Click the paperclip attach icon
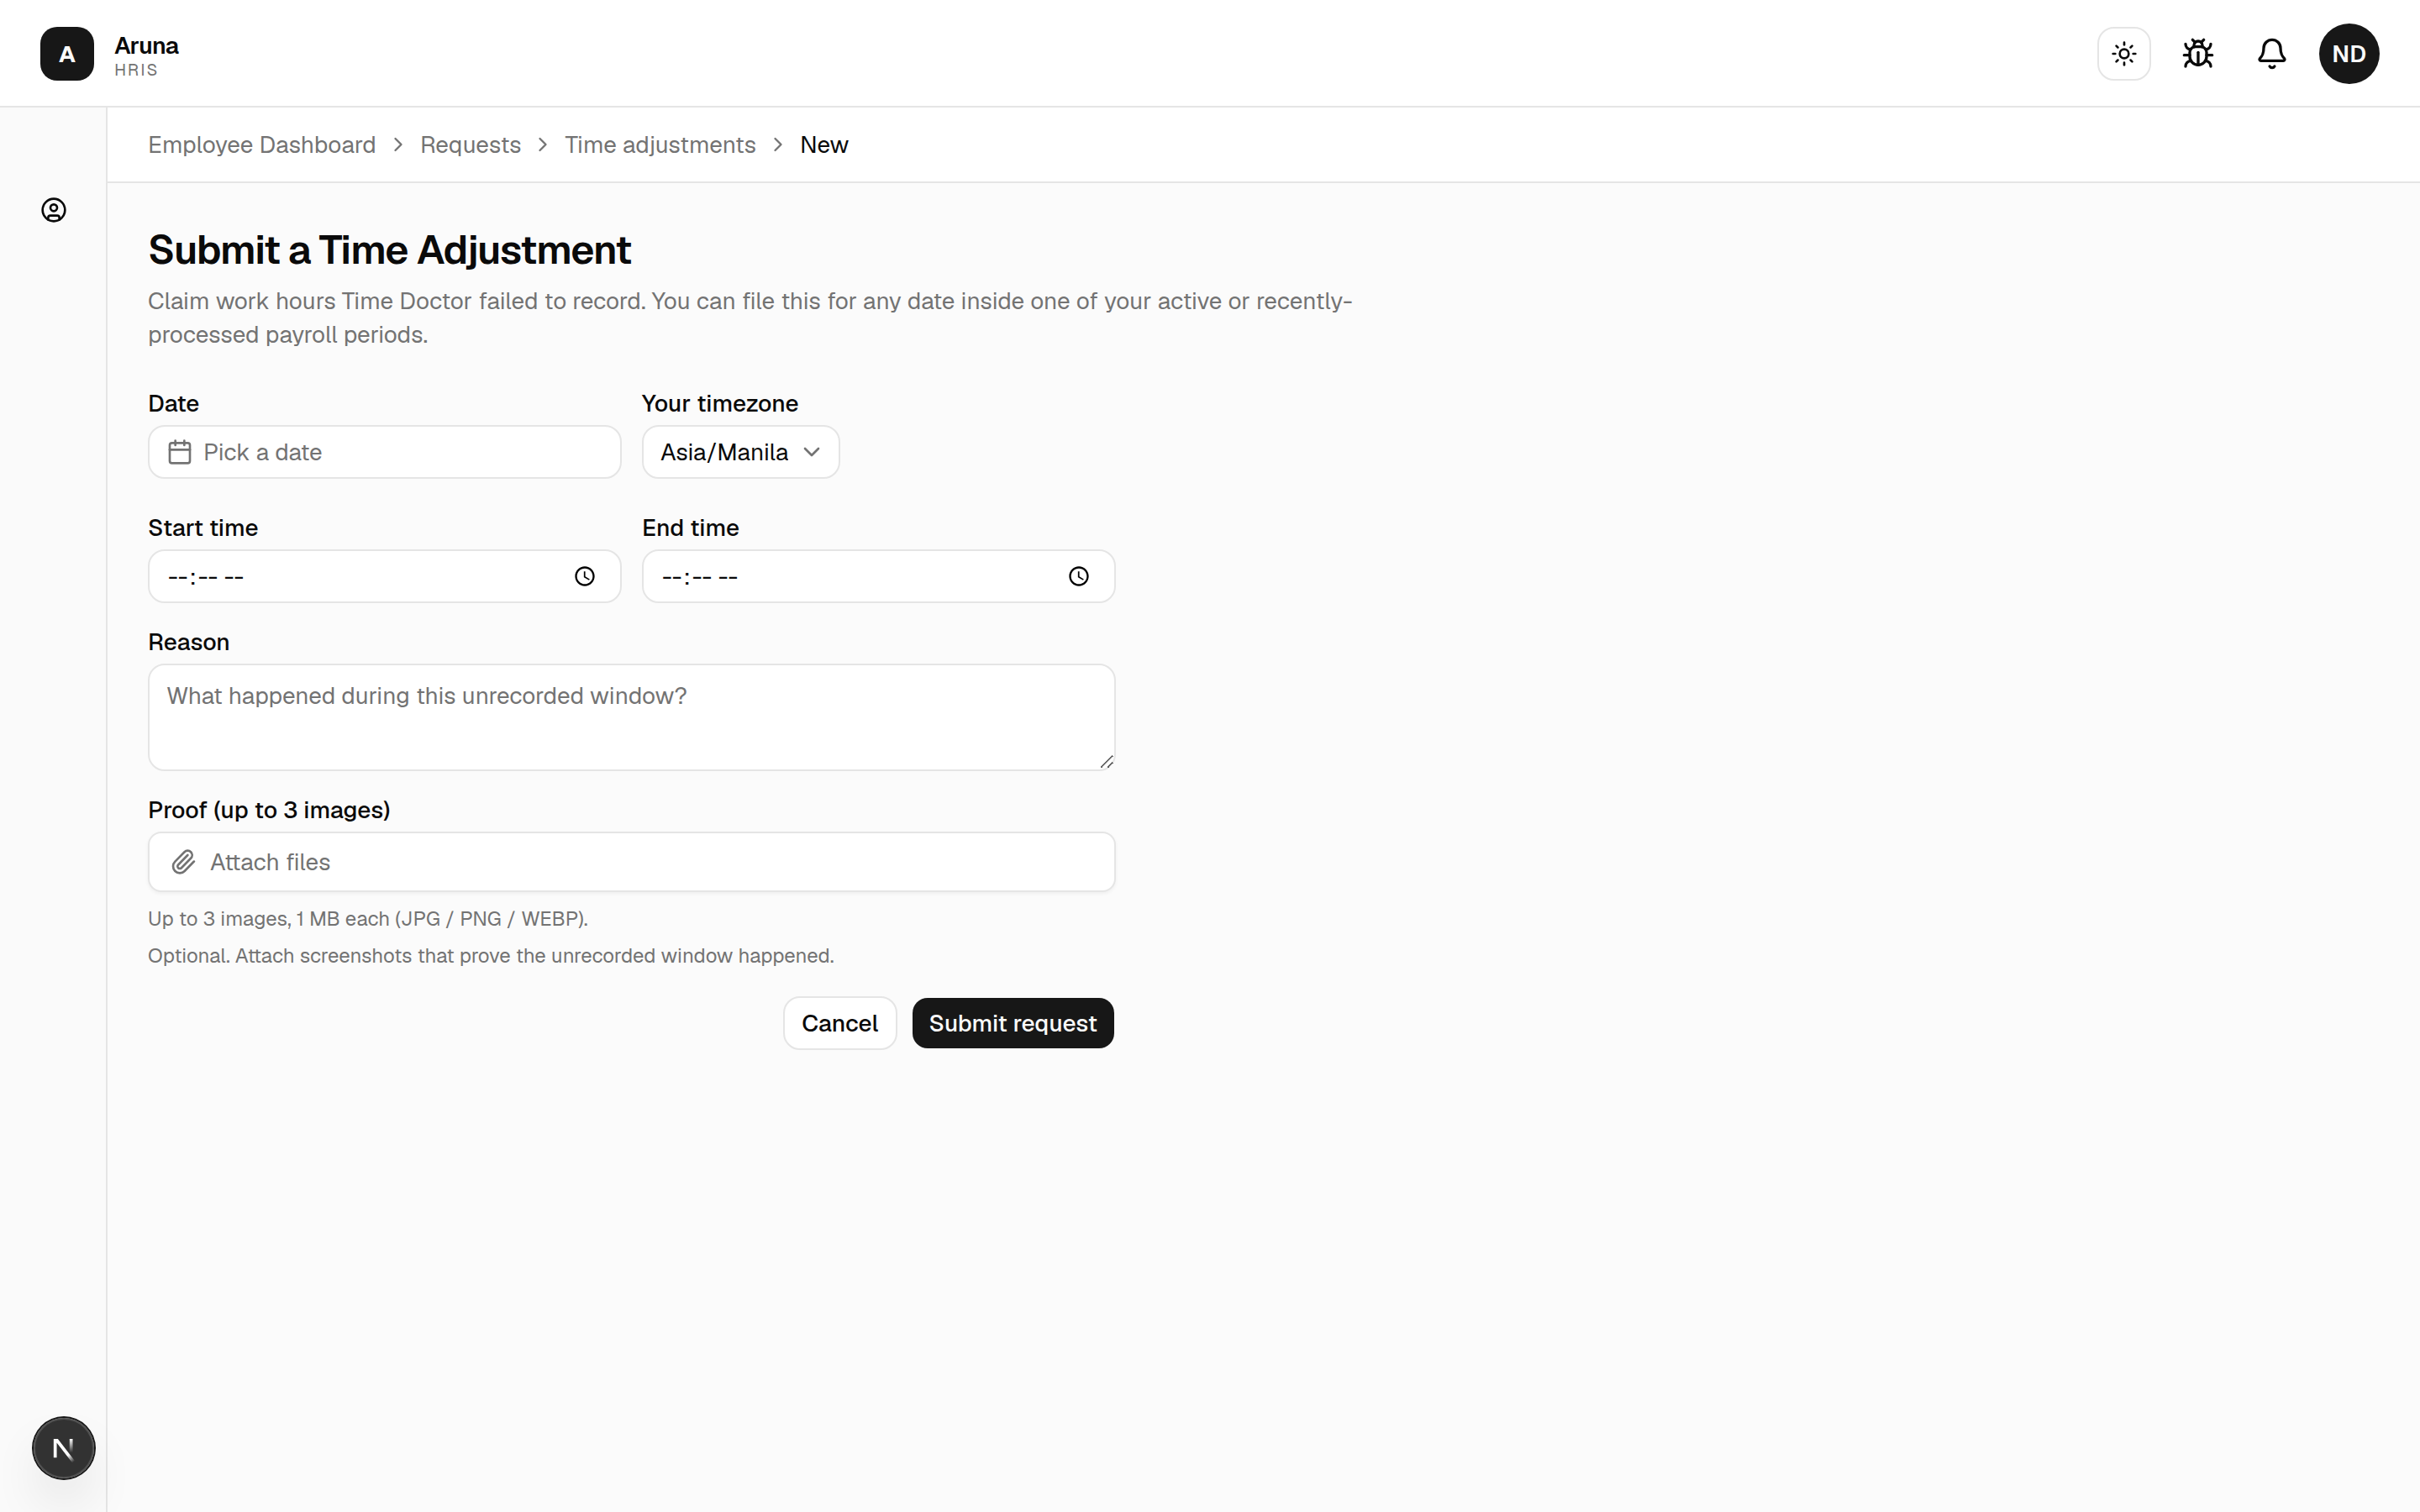The height and width of the screenshot is (1512, 2420). (x=183, y=862)
